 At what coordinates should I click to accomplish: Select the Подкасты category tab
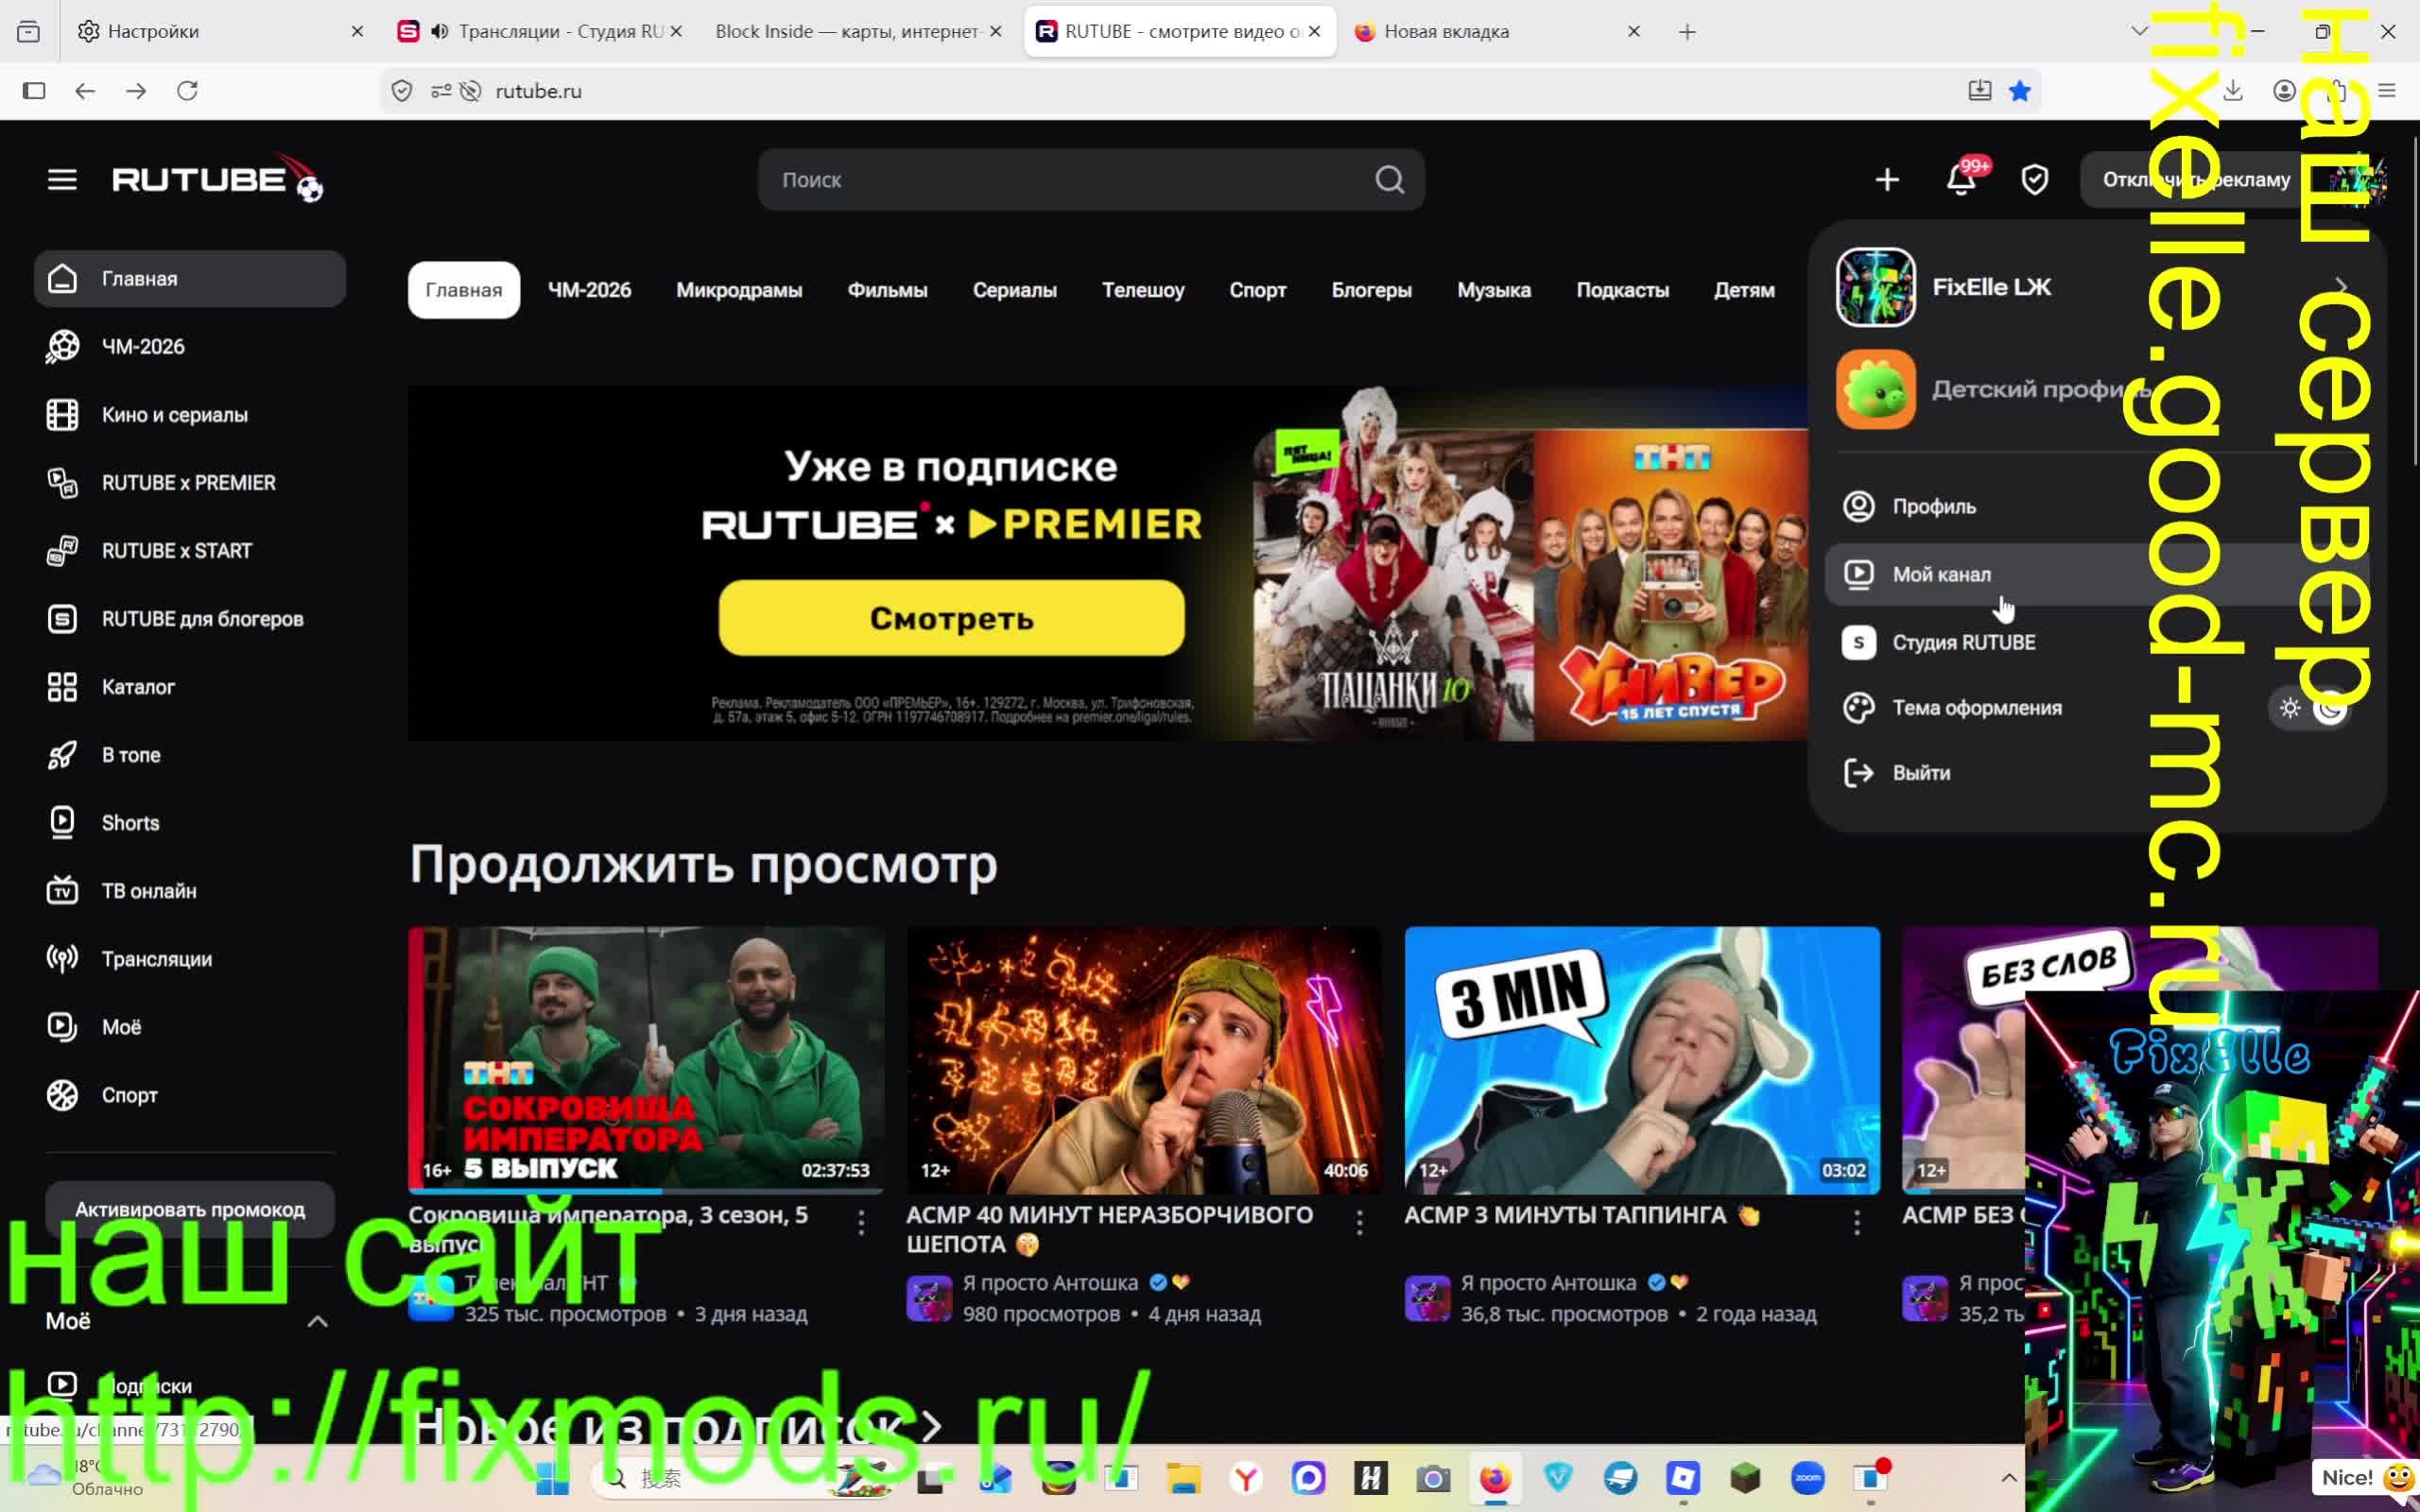(1622, 290)
